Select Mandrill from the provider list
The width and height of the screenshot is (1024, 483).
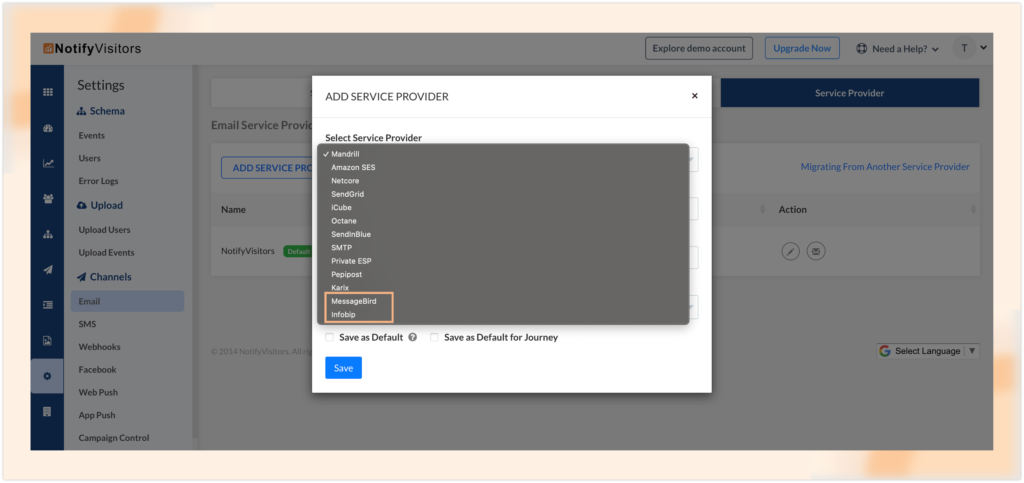pyautogui.click(x=503, y=154)
